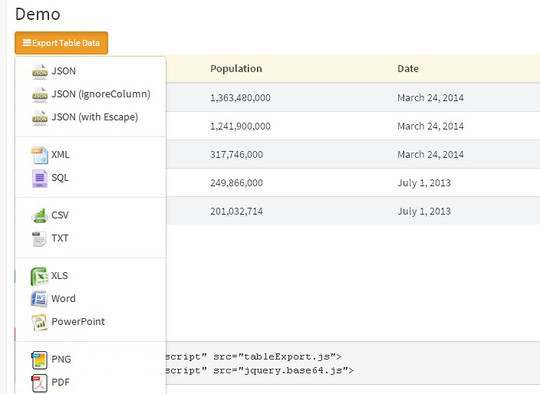Click the jquery.base64.js code line
This screenshot has height=394, width=540.
260,371
